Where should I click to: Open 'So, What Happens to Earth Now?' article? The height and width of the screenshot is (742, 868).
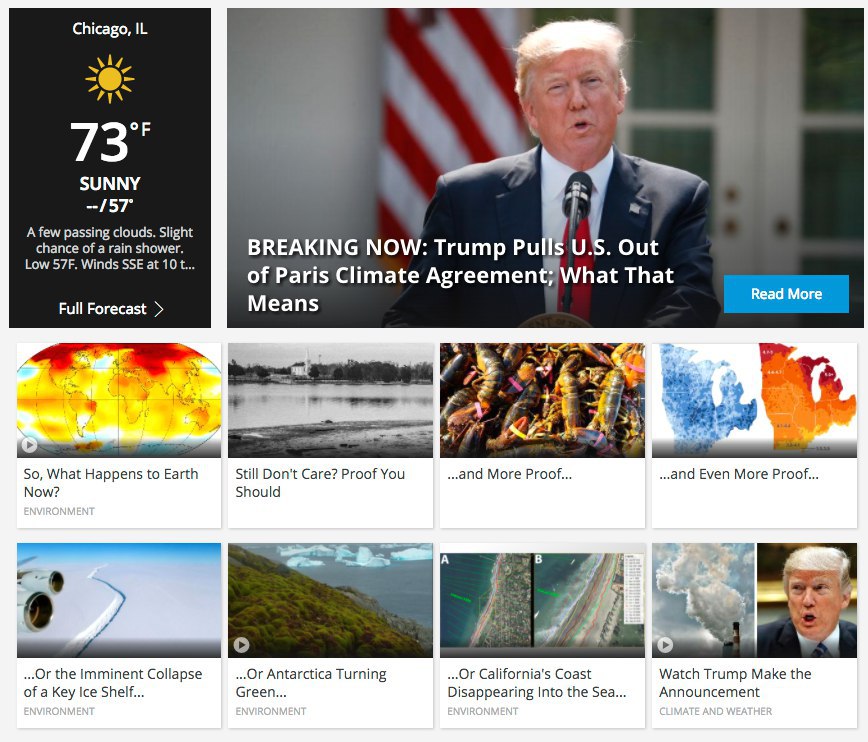pyautogui.click(x=111, y=483)
